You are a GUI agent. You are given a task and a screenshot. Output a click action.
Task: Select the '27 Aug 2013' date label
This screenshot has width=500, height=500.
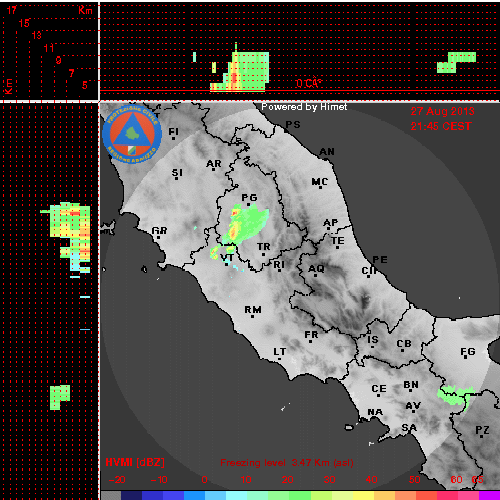442,111
